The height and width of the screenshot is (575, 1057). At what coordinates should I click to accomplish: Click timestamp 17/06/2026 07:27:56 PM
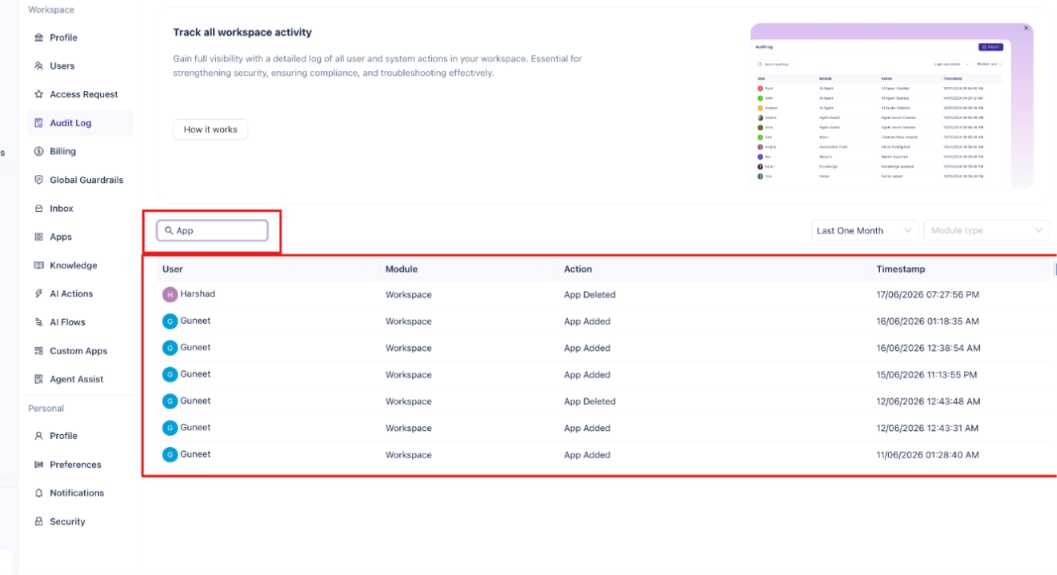(x=928, y=295)
